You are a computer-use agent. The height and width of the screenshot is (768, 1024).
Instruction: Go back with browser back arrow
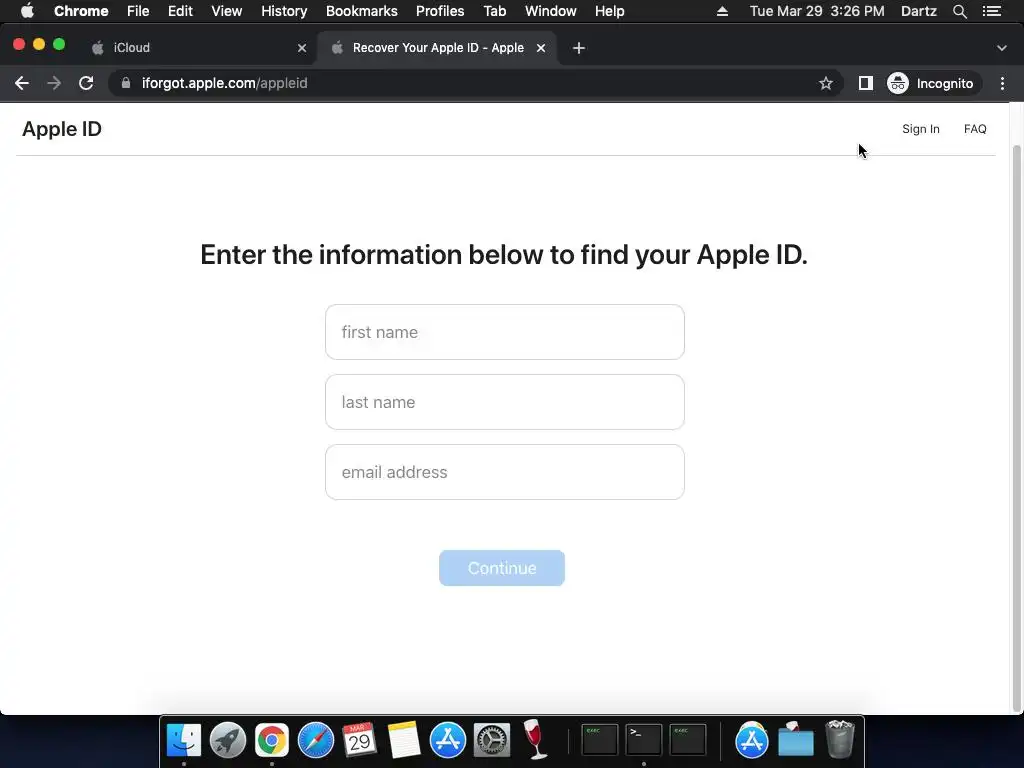coord(22,83)
